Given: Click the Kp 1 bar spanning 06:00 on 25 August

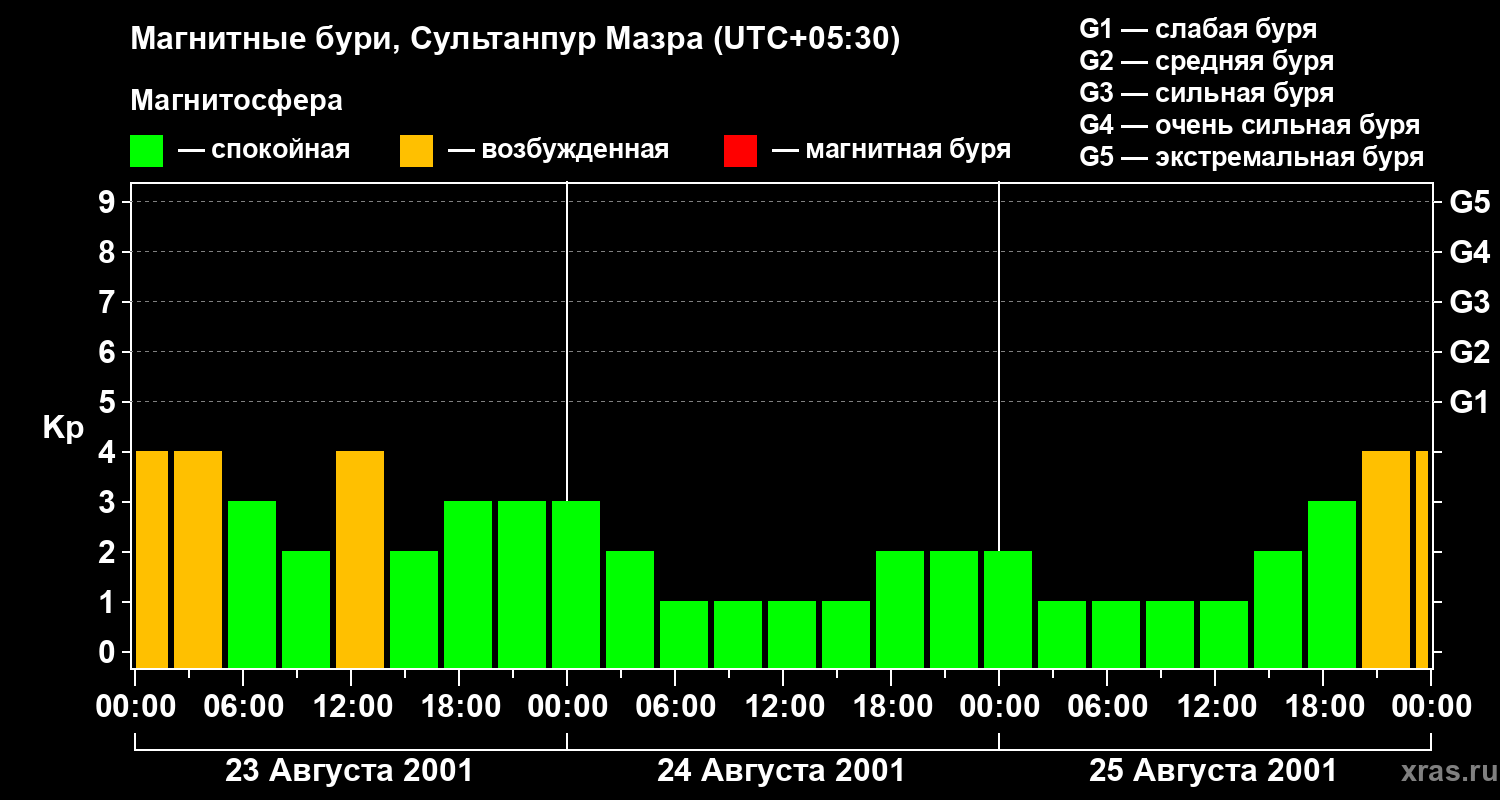Looking at the screenshot, I should 1116,635.
